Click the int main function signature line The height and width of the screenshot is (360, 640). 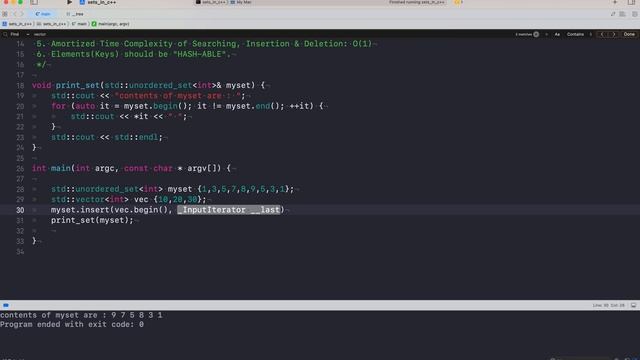click(x=131, y=169)
